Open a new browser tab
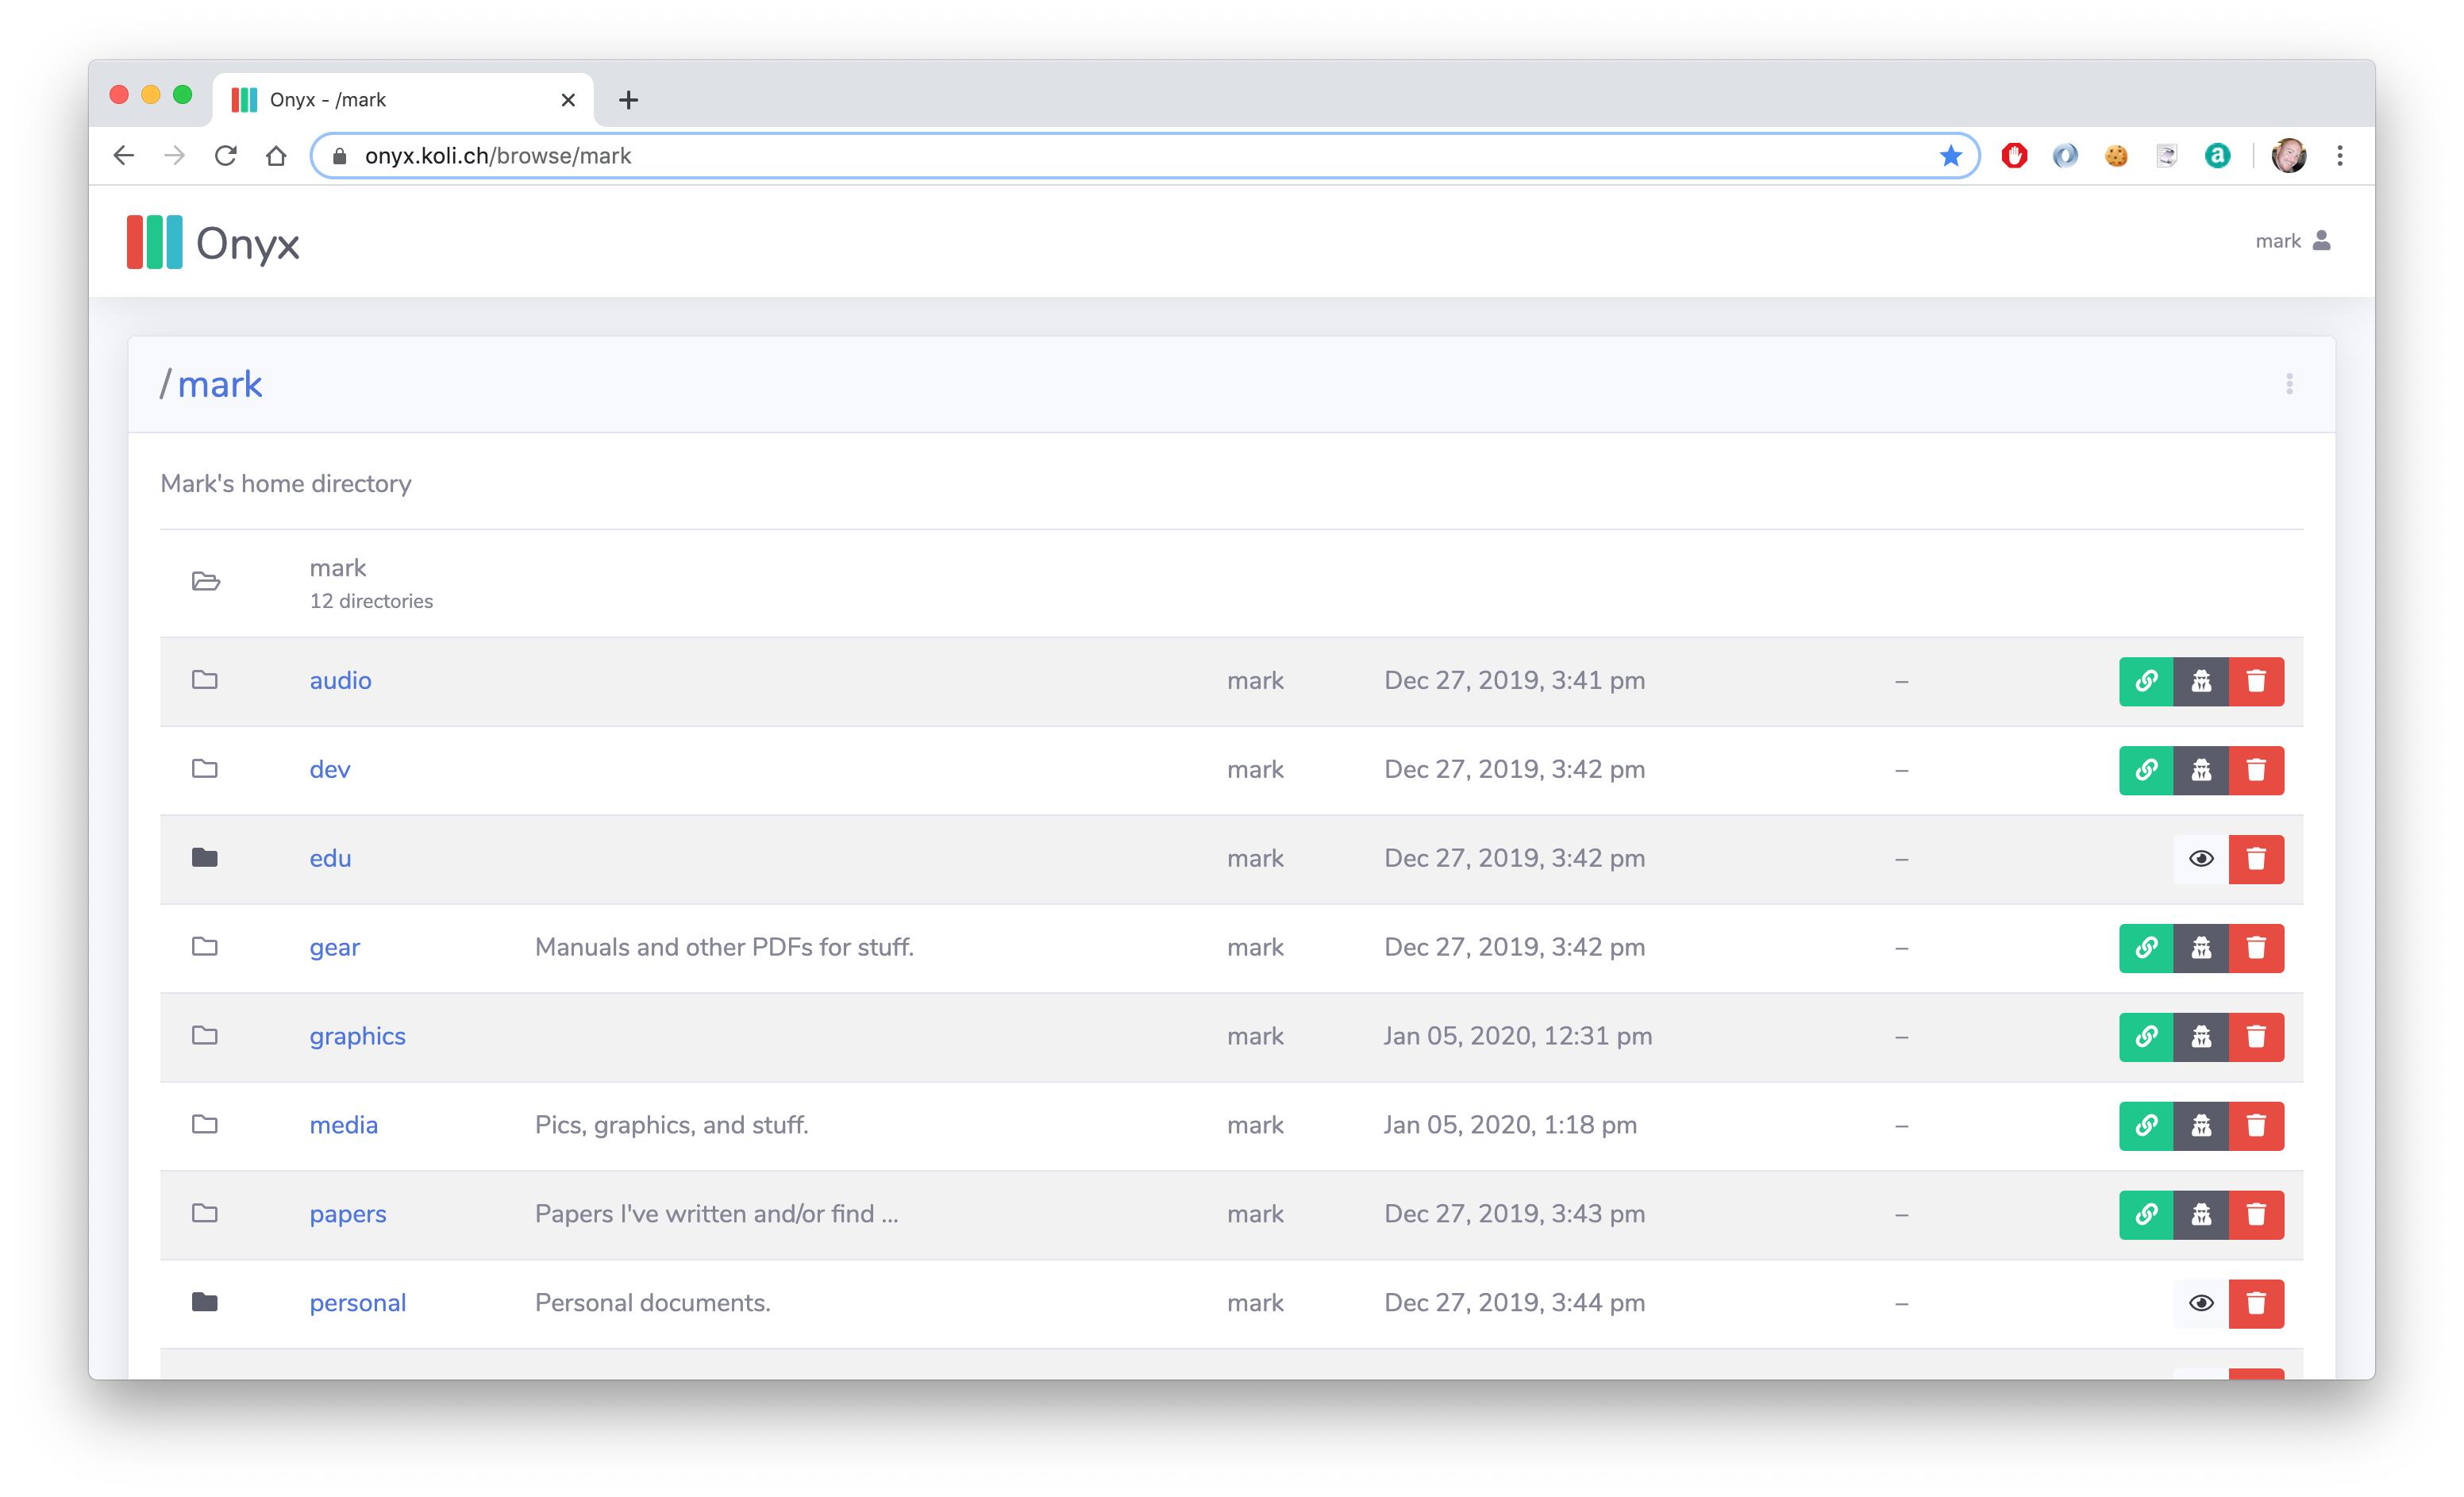 pos(628,100)
